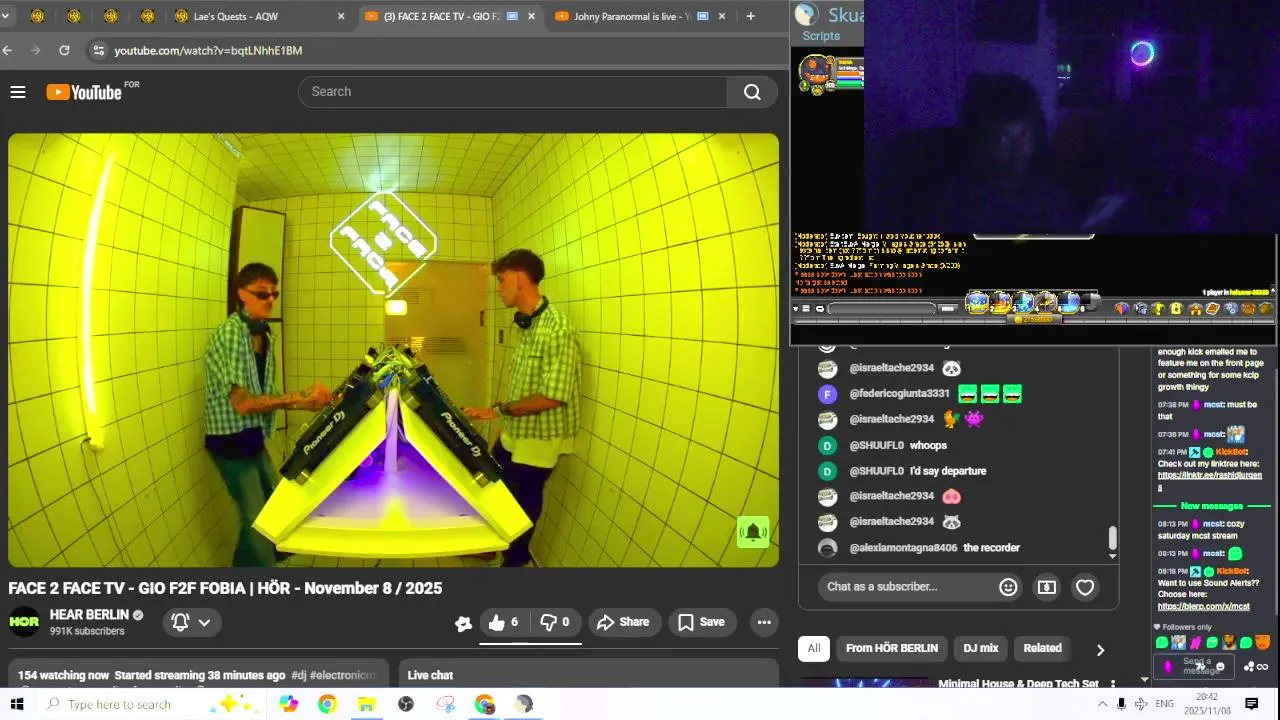Reload the page with the refresh icon

click(64, 50)
